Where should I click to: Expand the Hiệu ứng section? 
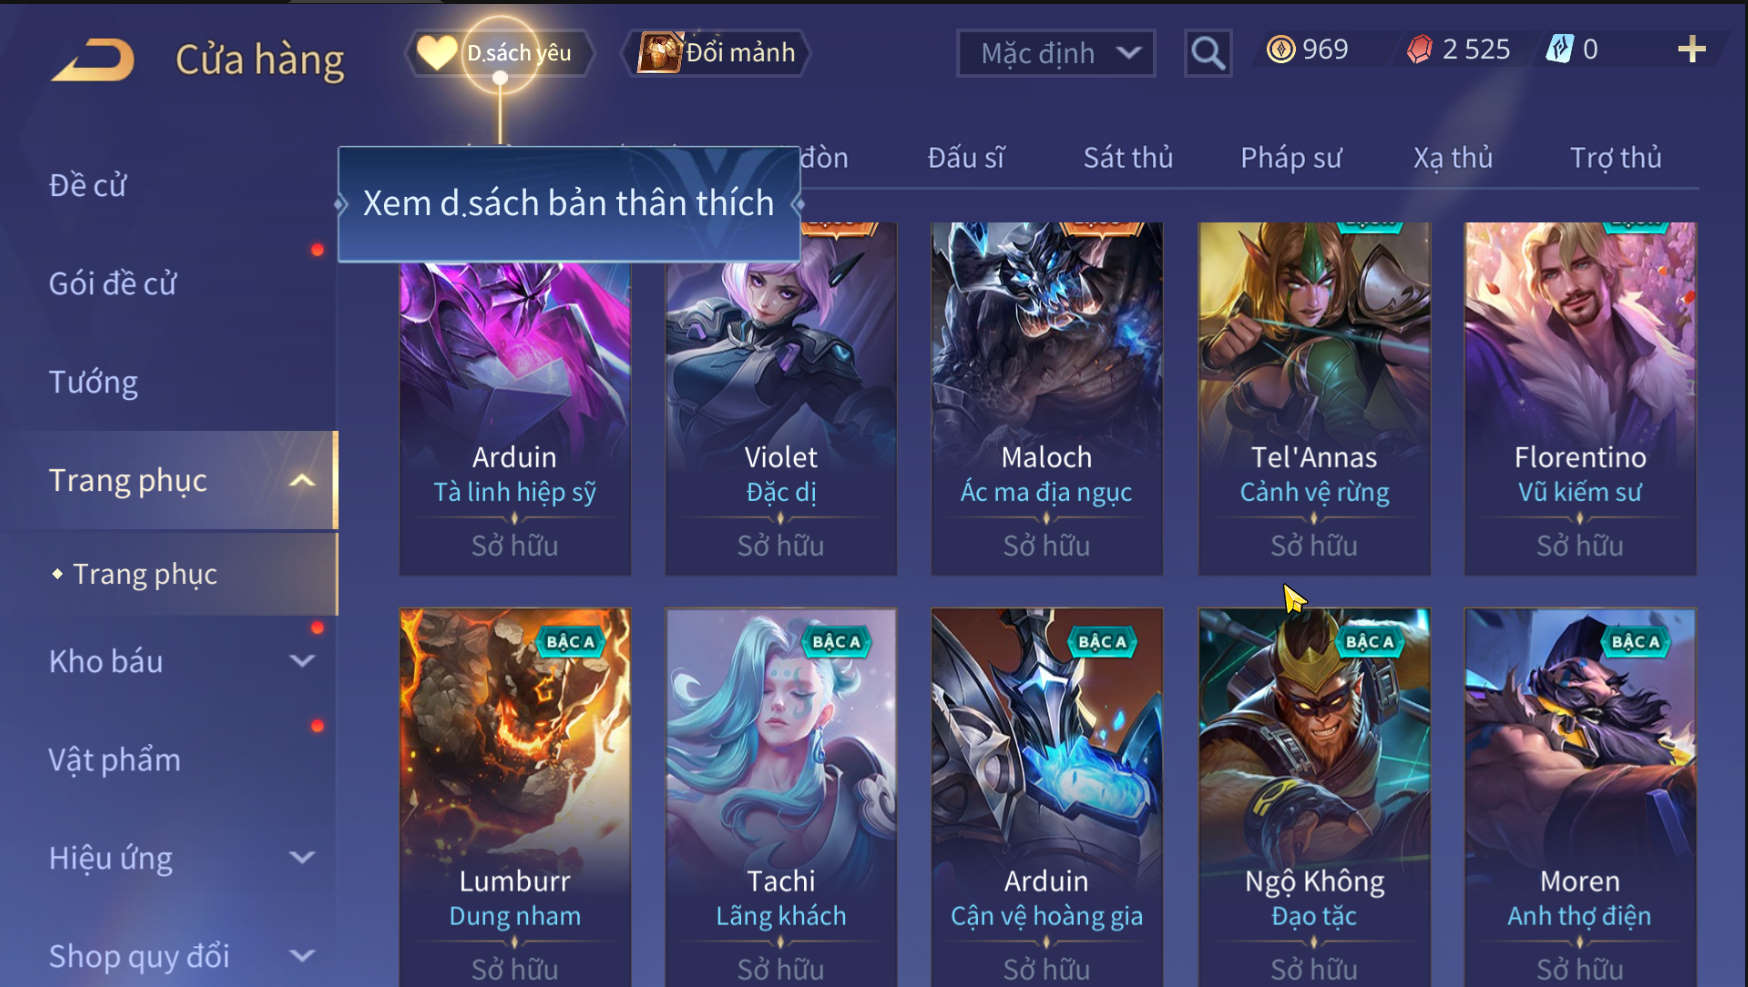[302, 858]
